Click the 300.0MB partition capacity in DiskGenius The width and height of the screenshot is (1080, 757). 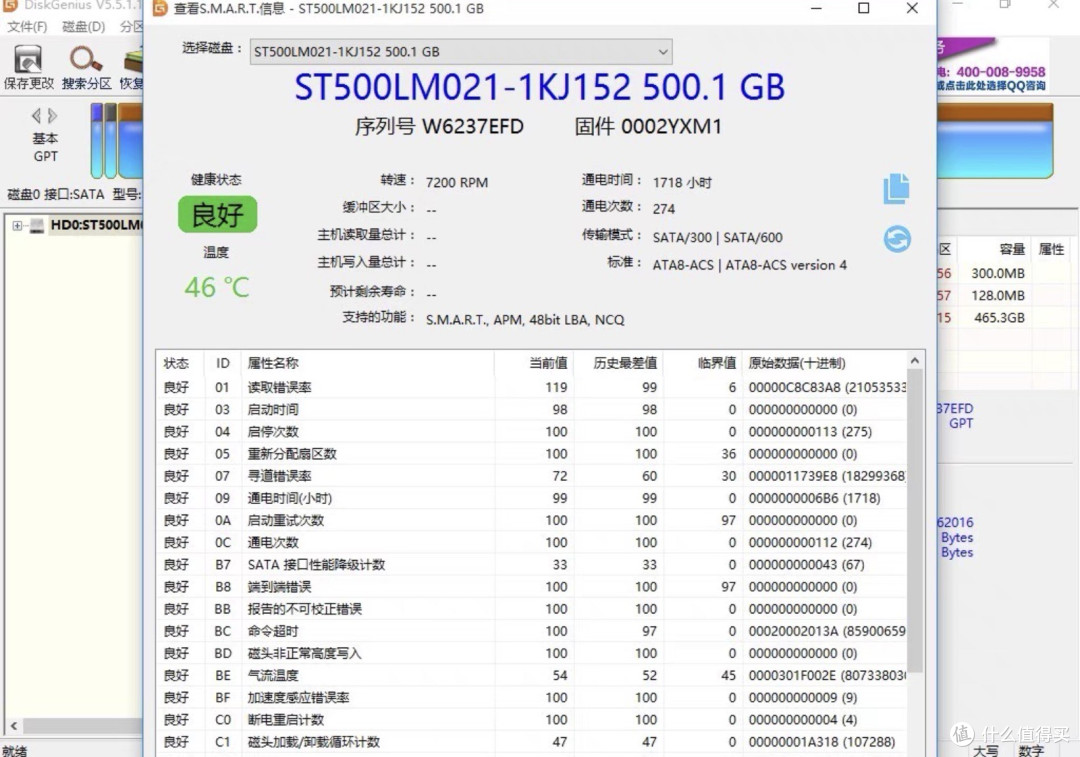coord(998,273)
